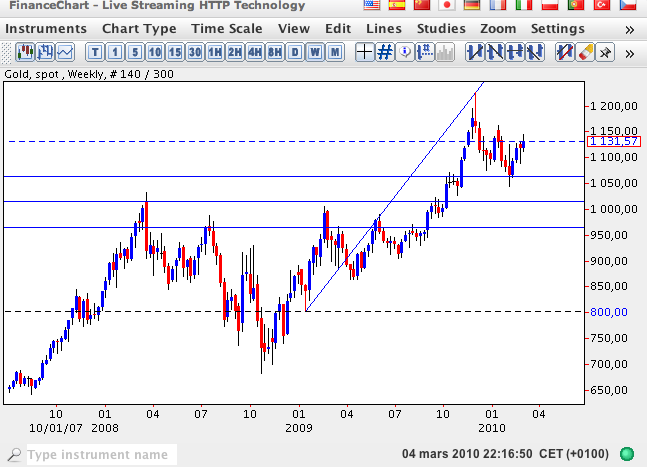This screenshot has width=647, height=467.
Task: Expand the menu bar overflow chevron
Action: 630,29
